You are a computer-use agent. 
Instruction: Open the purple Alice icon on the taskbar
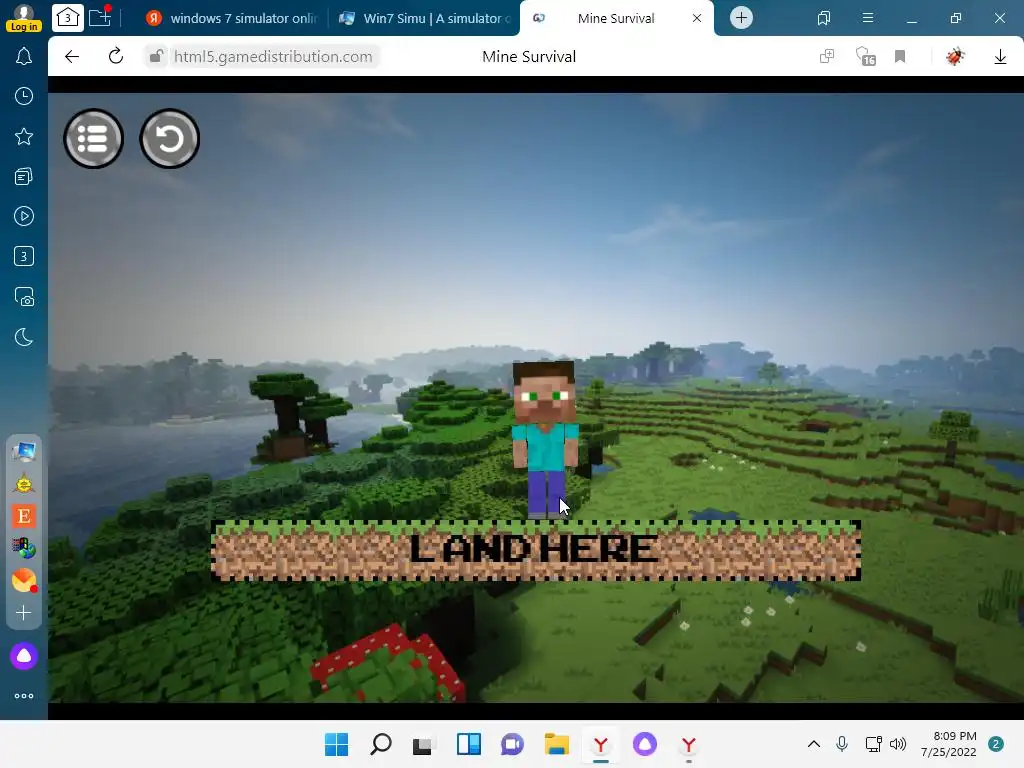click(645, 744)
